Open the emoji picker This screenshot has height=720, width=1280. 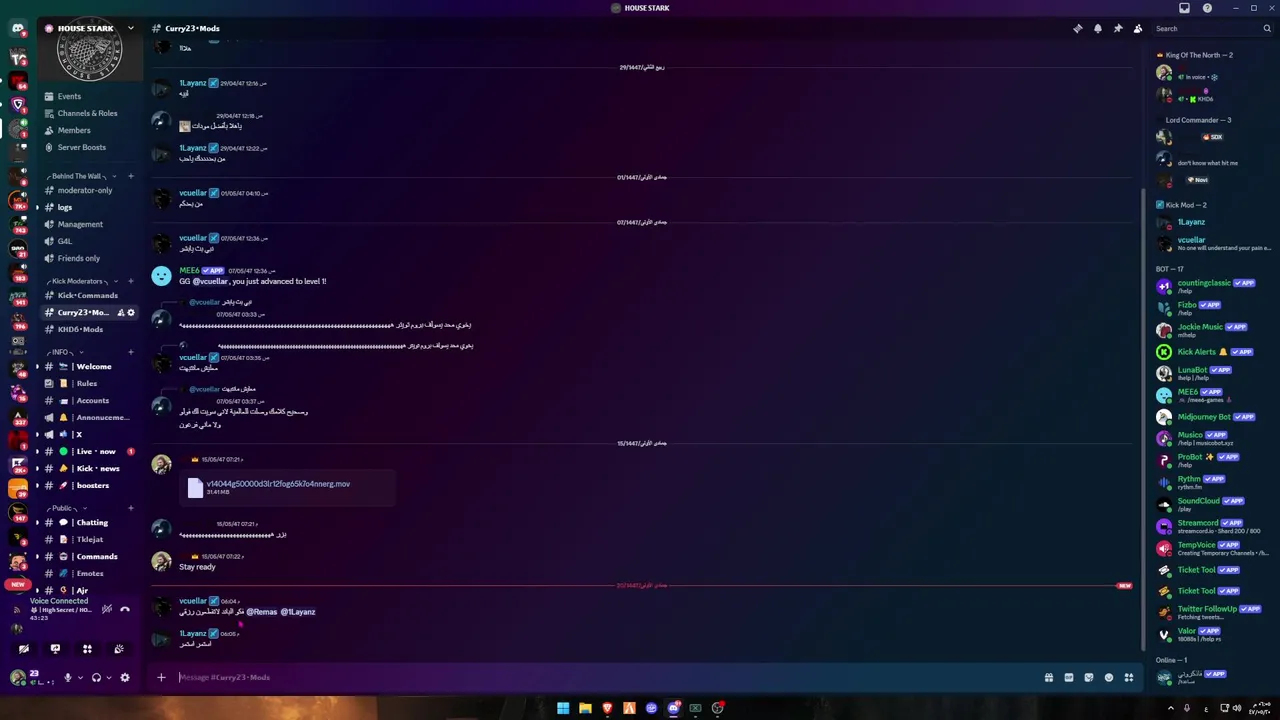point(1109,677)
